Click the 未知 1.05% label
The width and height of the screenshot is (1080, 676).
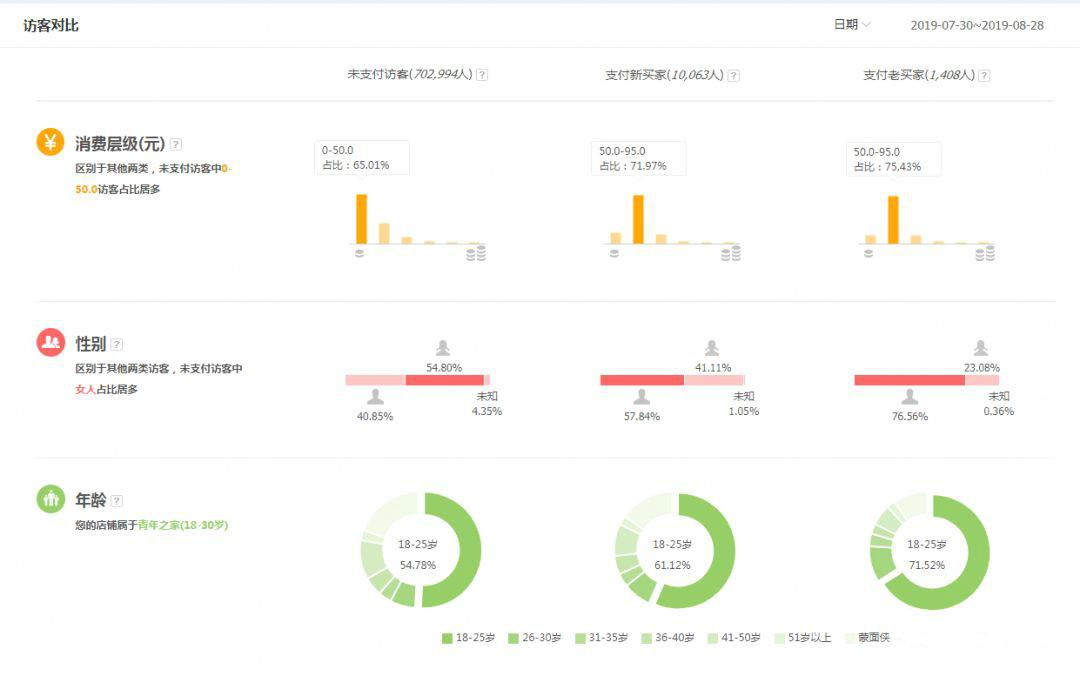pyautogui.click(x=744, y=404)
